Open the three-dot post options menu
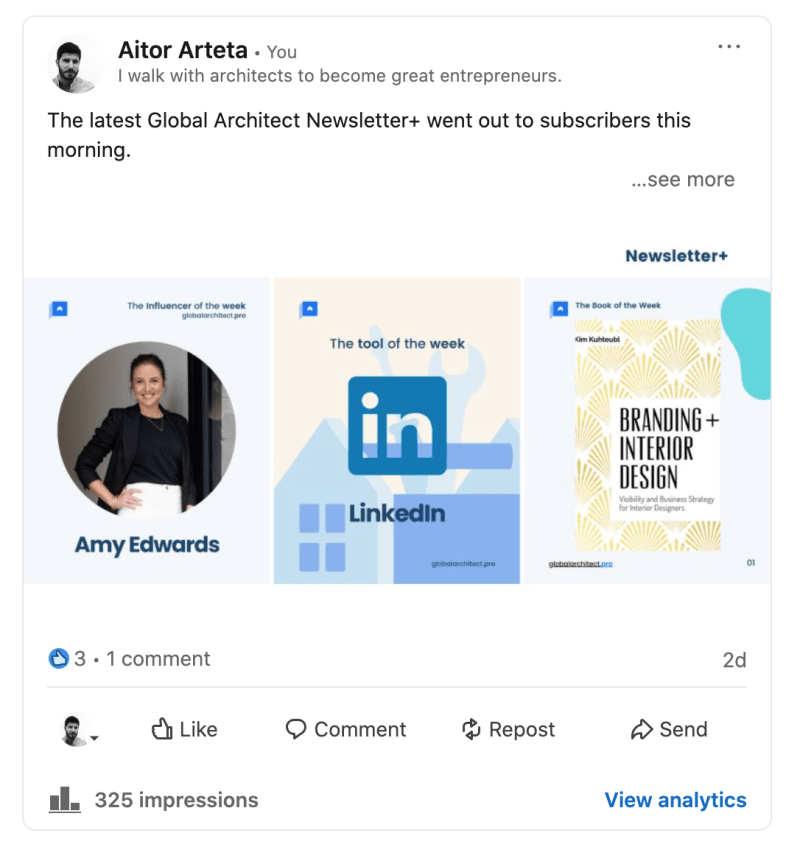 point(729,46)
